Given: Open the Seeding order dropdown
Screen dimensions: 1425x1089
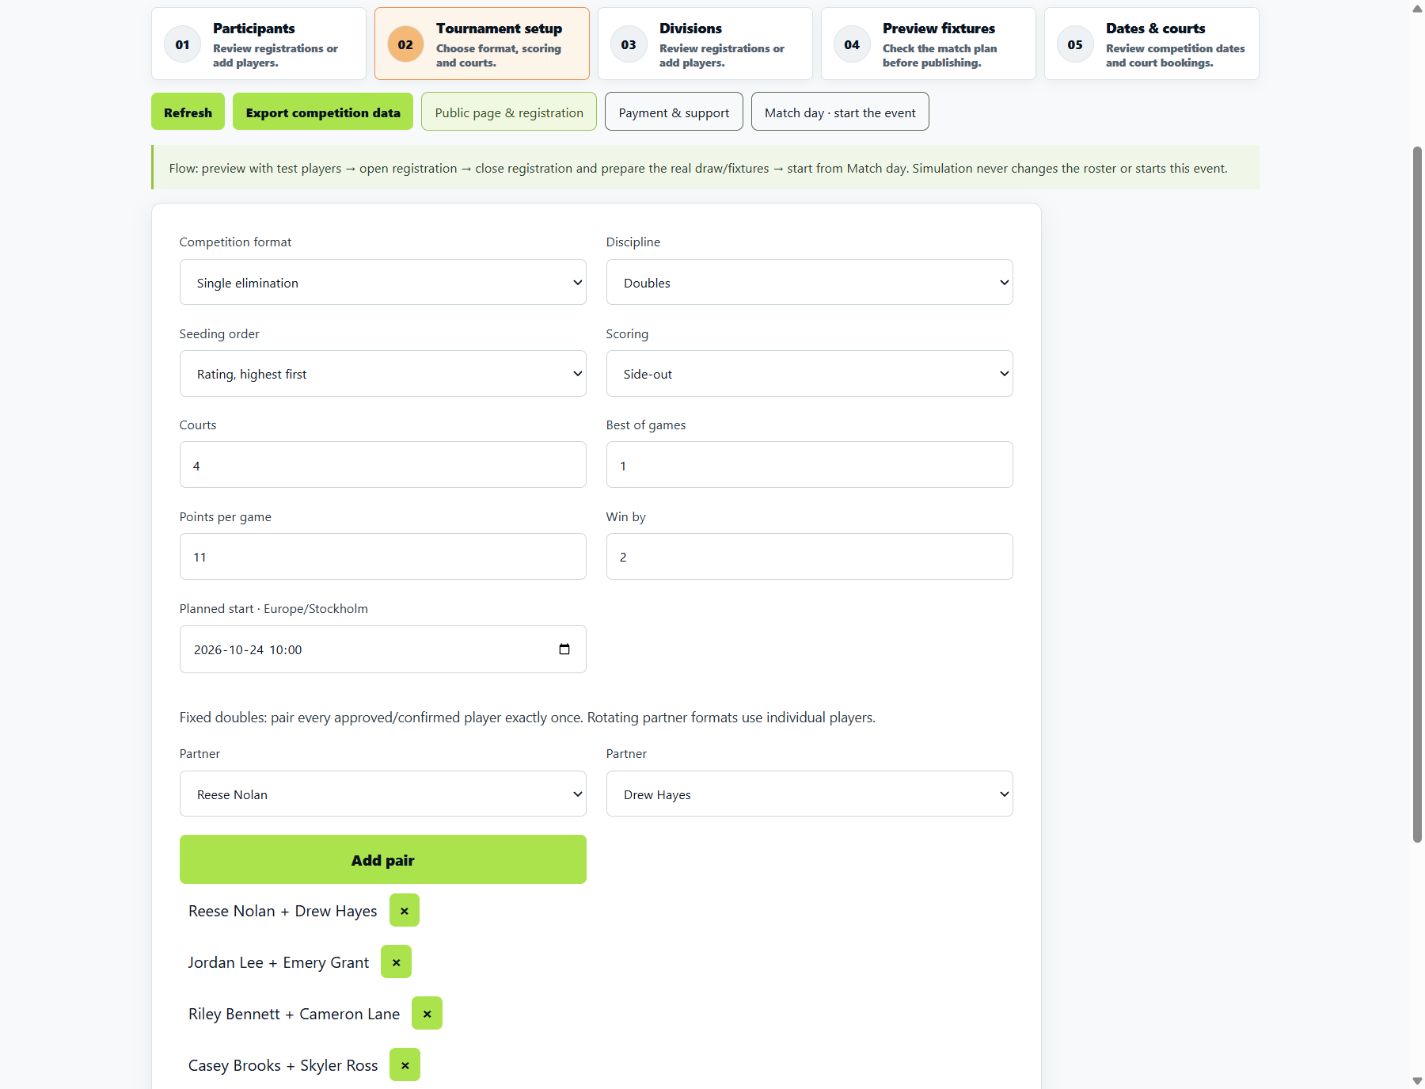Looking at the screenshot, I should pyautogui.click(x=383, y=374).
